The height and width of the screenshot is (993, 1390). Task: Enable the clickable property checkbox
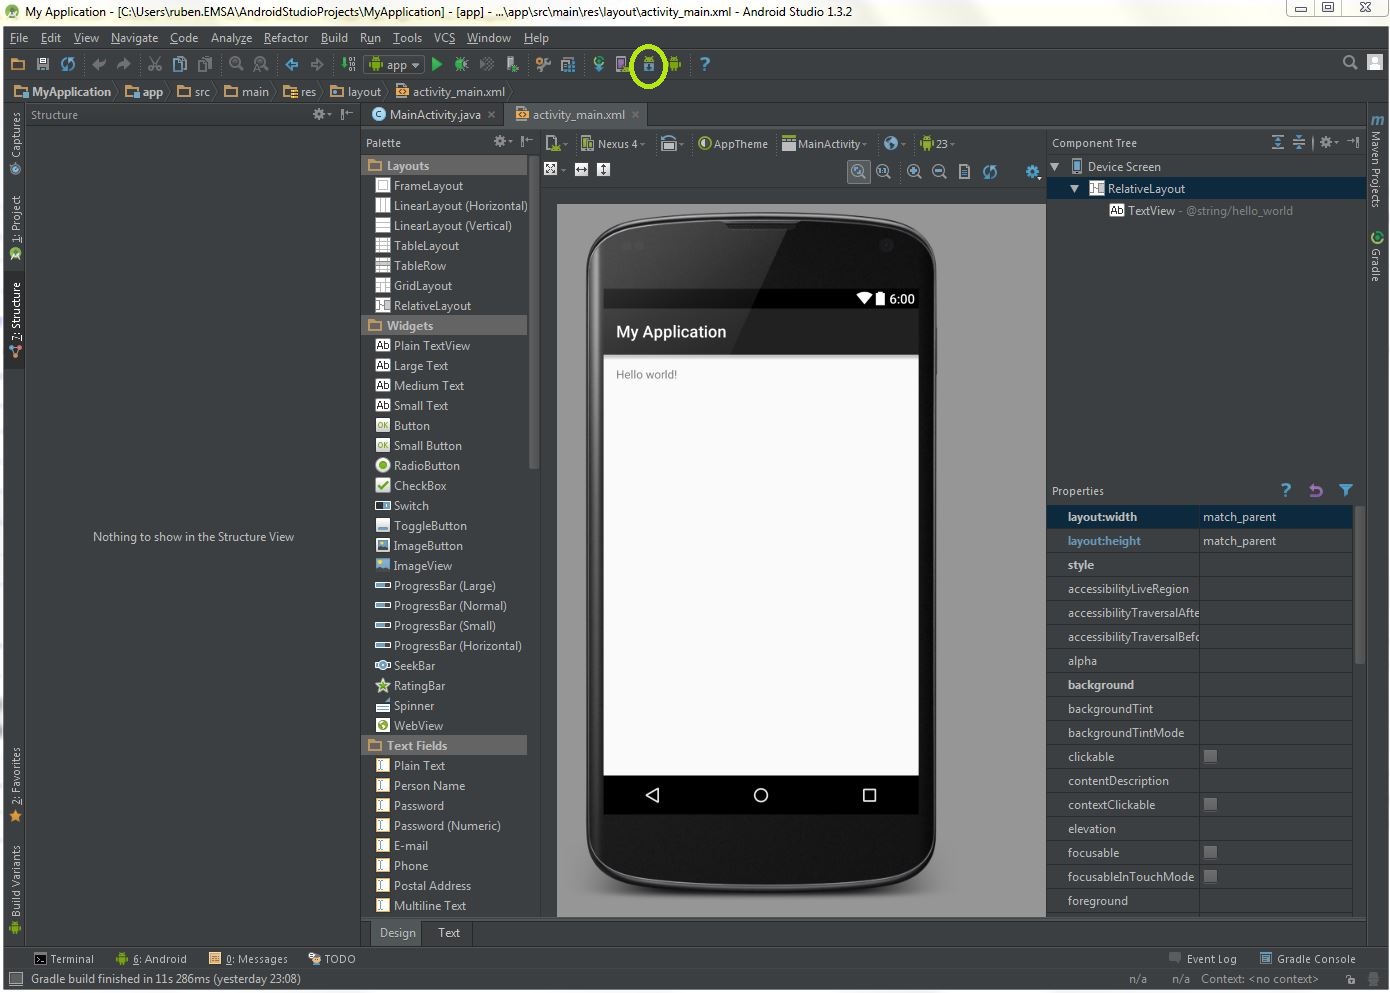(1210, 756)
